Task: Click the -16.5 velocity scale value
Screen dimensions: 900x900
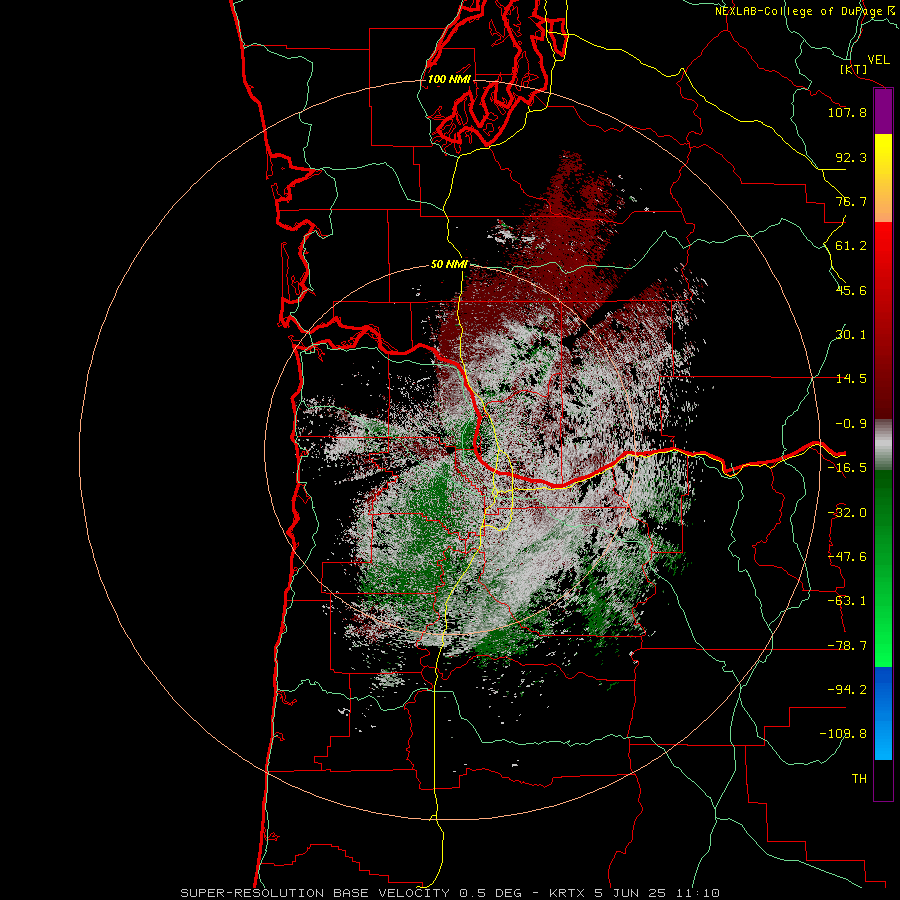Action: (x=847, y=468)
